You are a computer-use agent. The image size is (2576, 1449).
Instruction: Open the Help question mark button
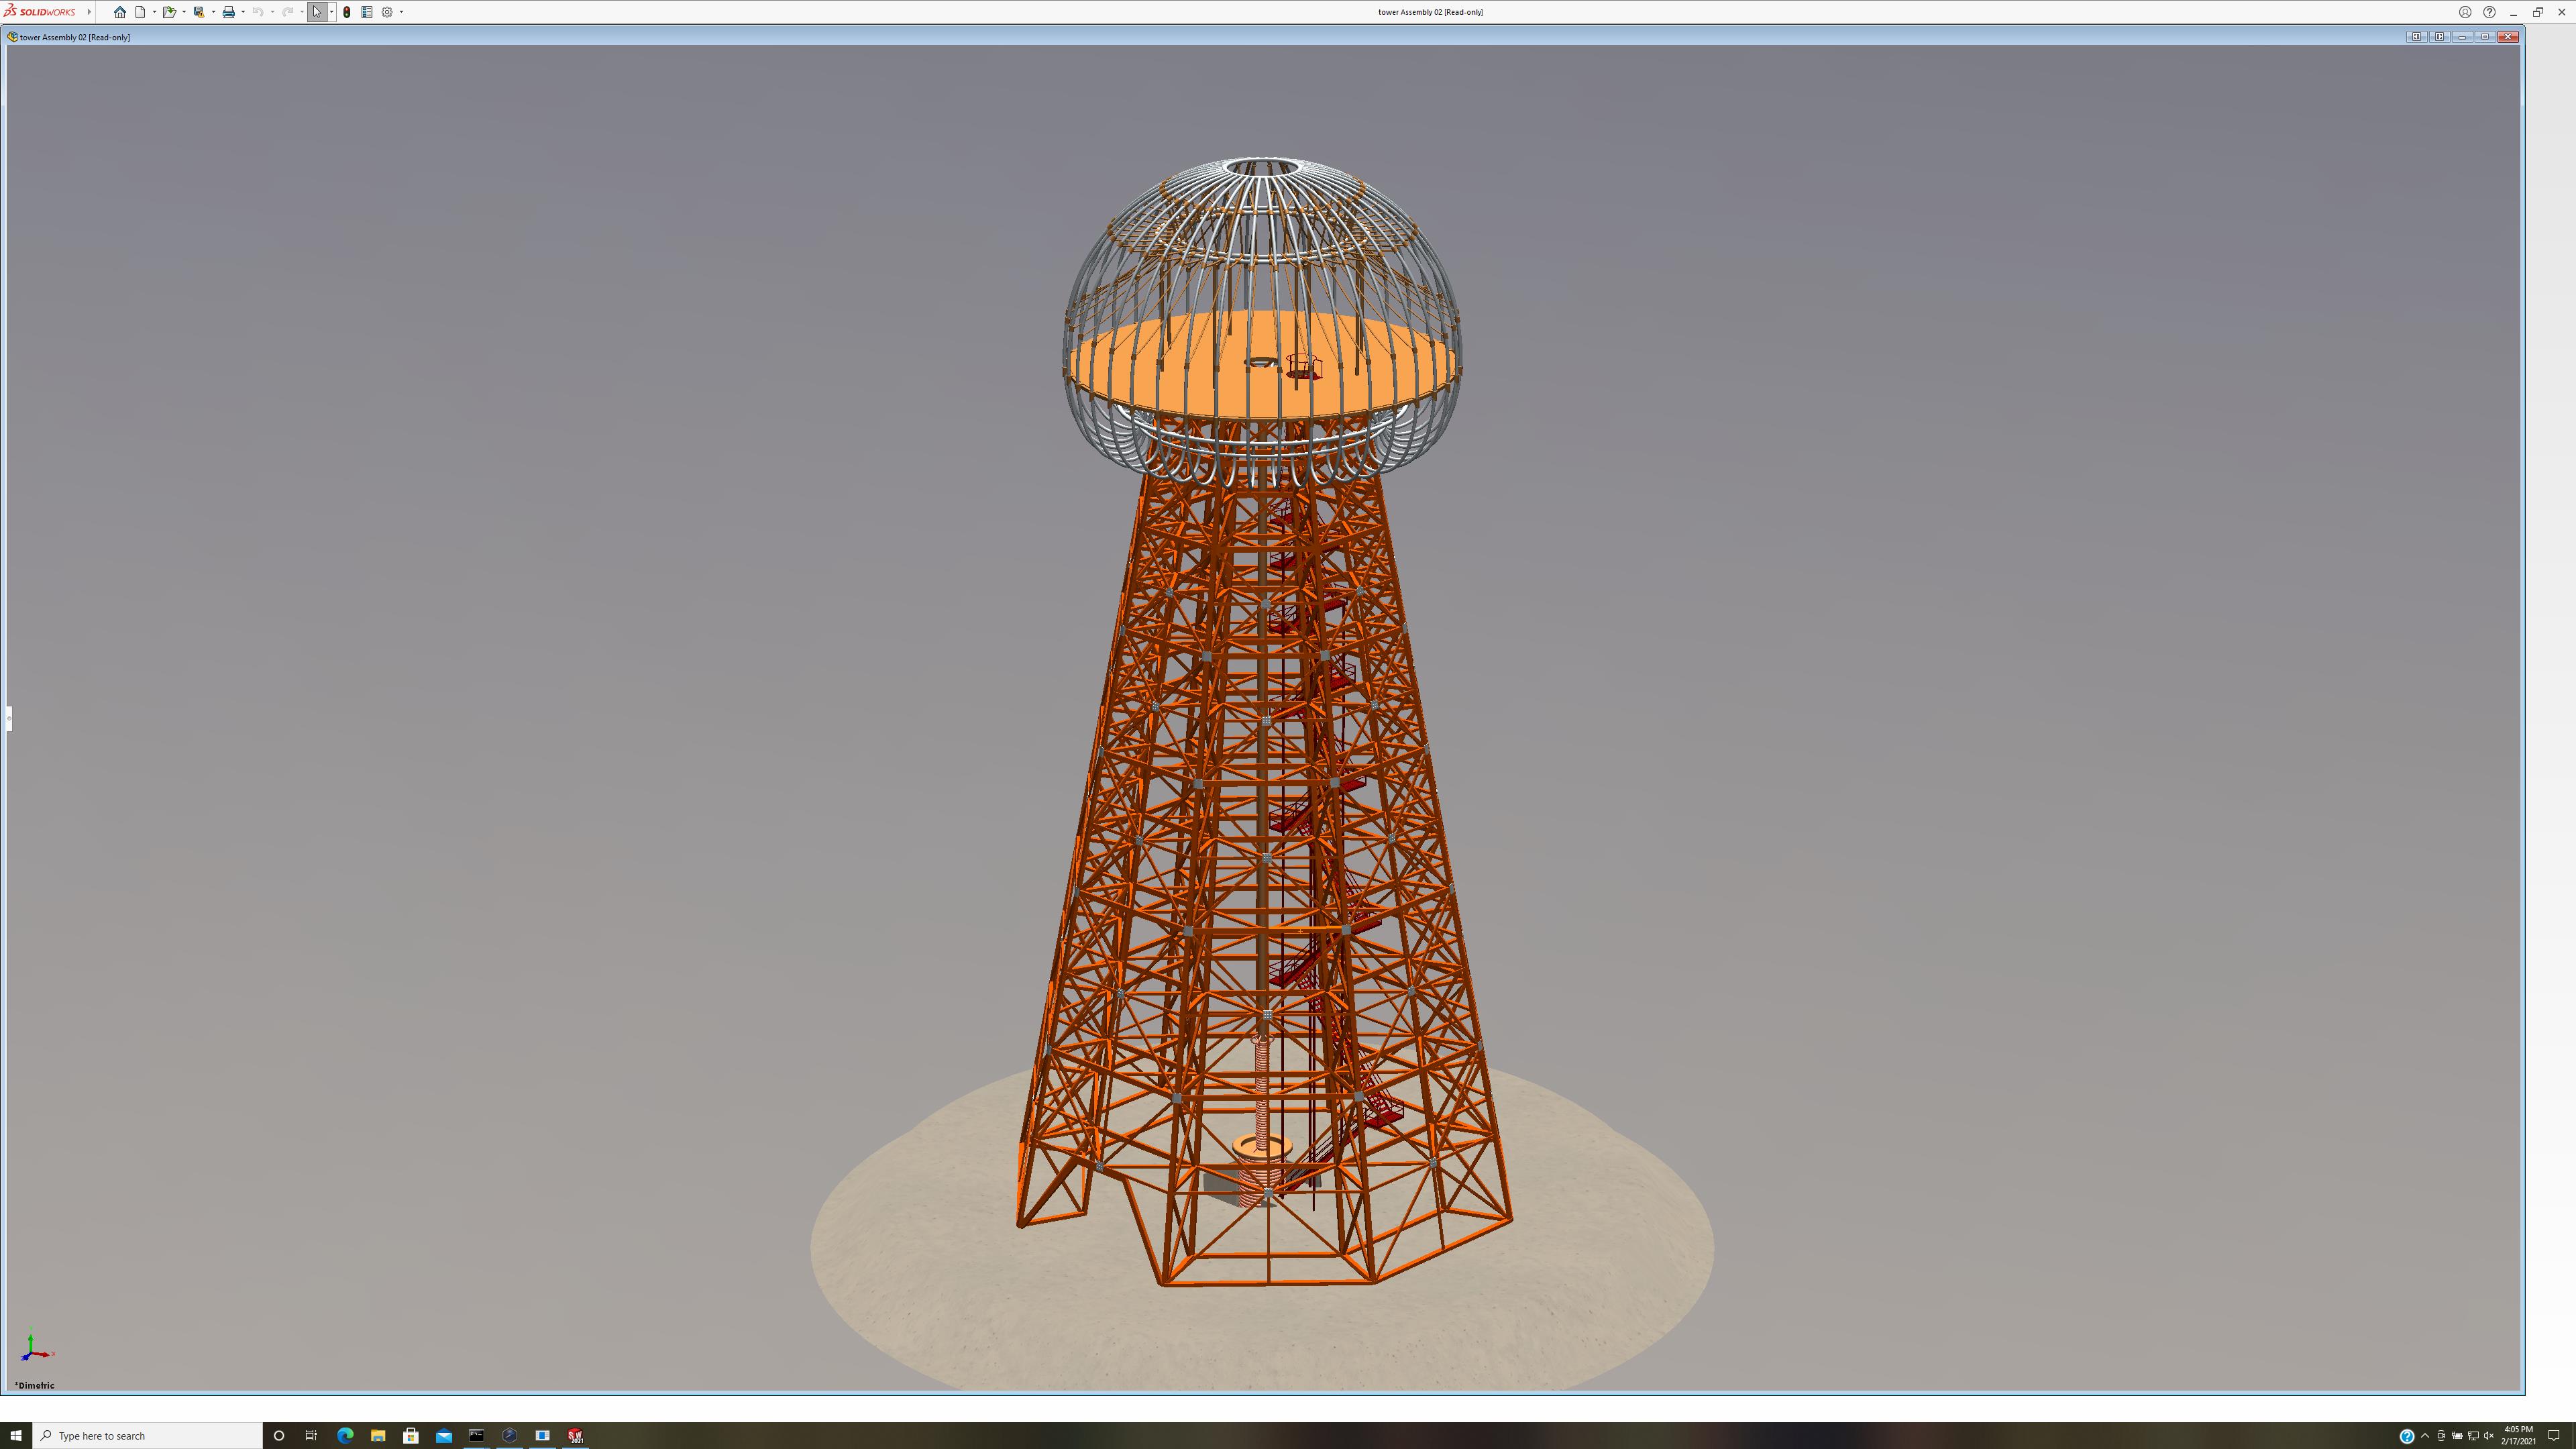[x=2489, y=12]
